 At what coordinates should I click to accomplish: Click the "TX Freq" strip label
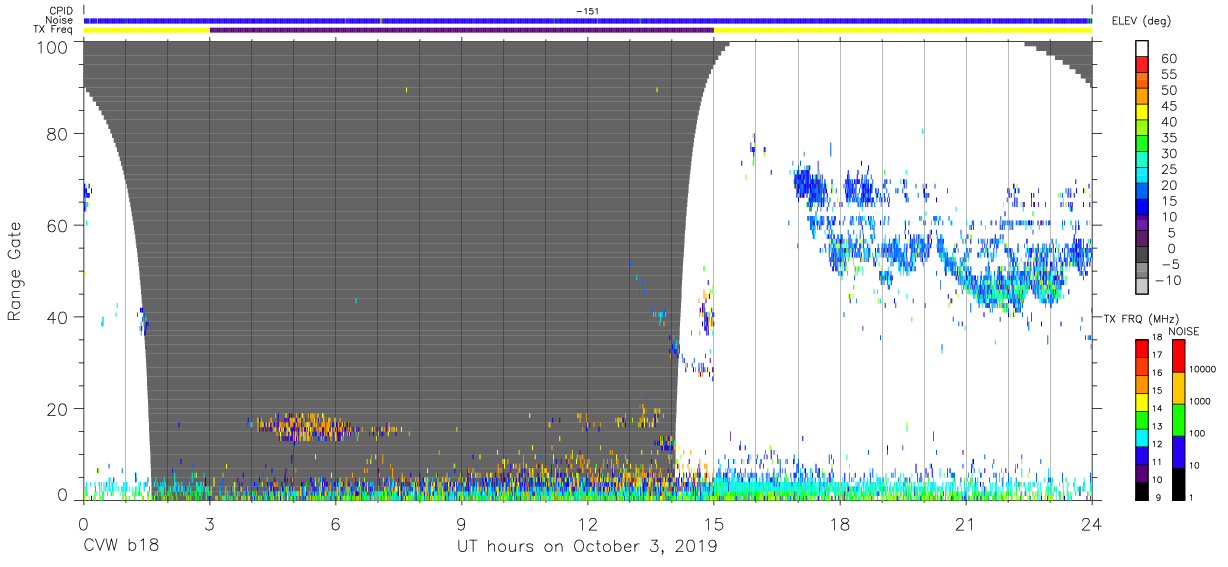(55, 30)
